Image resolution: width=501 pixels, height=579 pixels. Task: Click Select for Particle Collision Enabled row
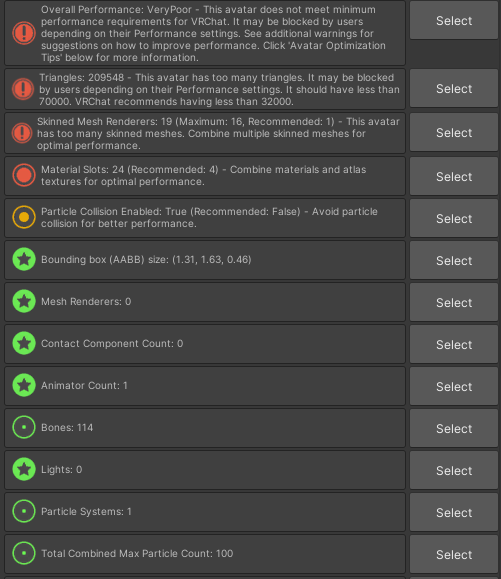(454, 219)
